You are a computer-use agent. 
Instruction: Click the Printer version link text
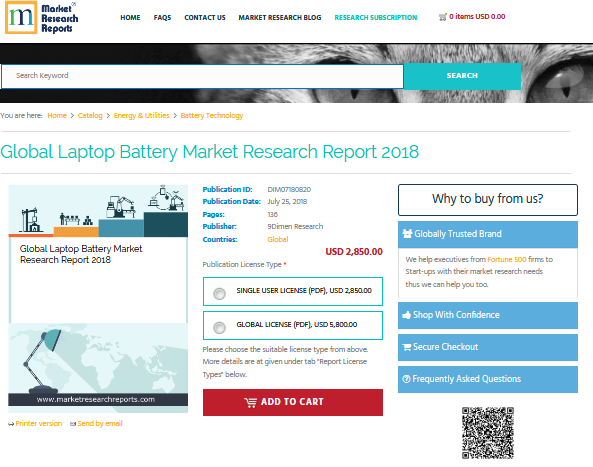(x=39, y=424)
